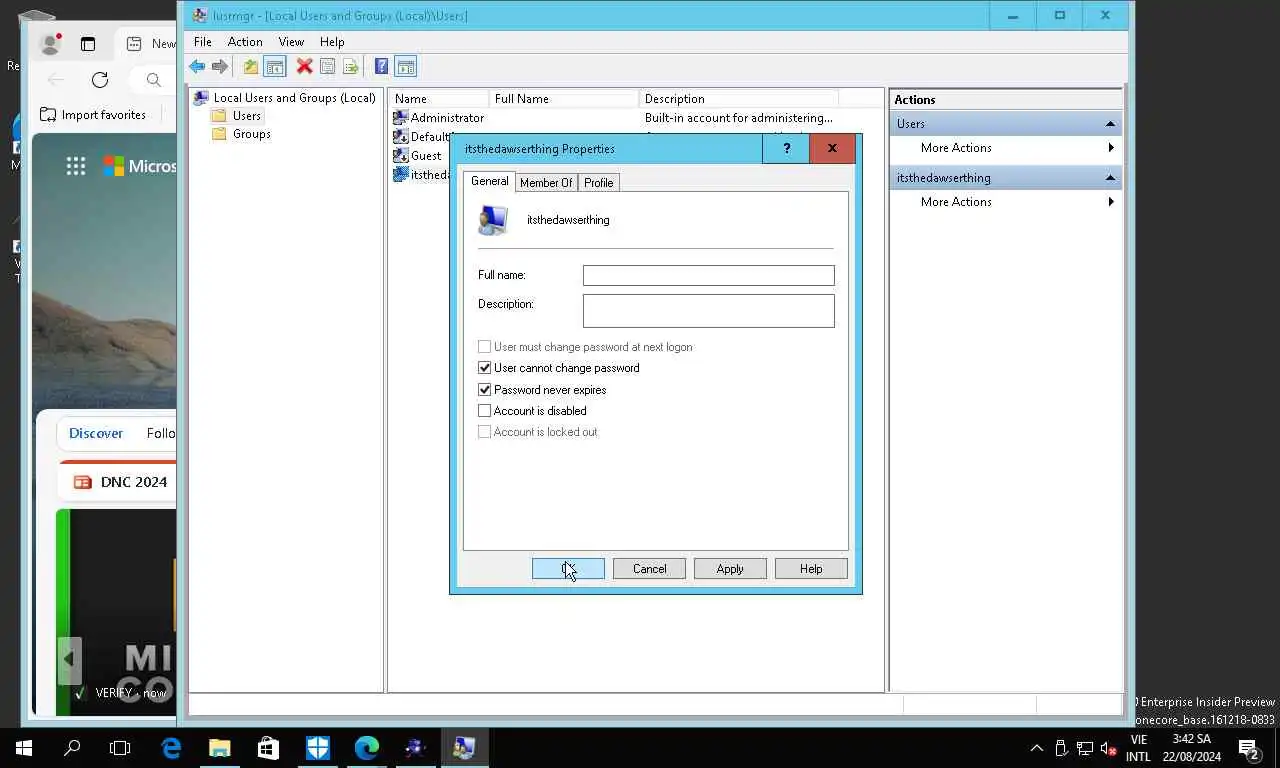The width and height of the screenshot is (1280, 768).
Task: Select Users folder in console tree
Action: click(236, 116)
